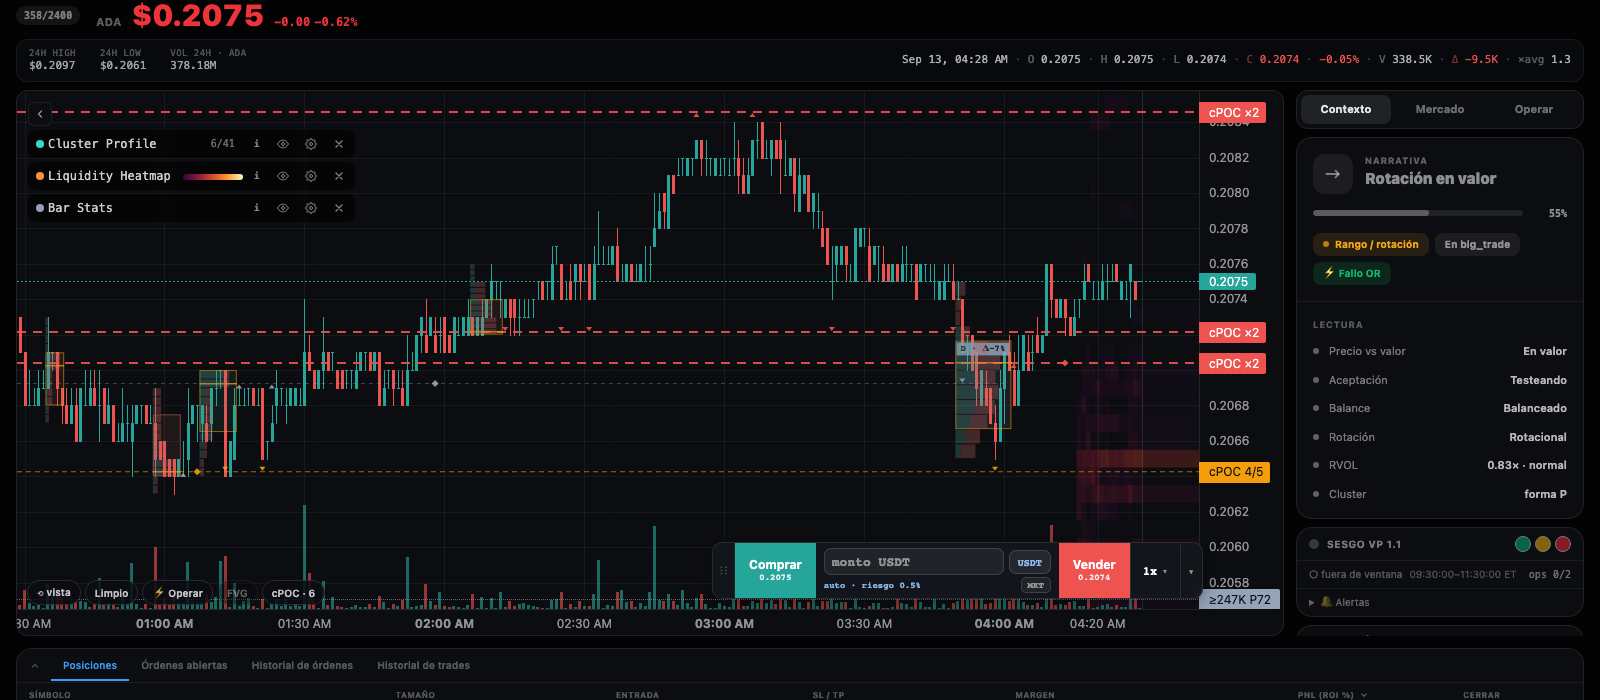Screen dimensions: 1600x700
Task: Toggle the cPOC · 6 overlay
Action: [293, 593]
